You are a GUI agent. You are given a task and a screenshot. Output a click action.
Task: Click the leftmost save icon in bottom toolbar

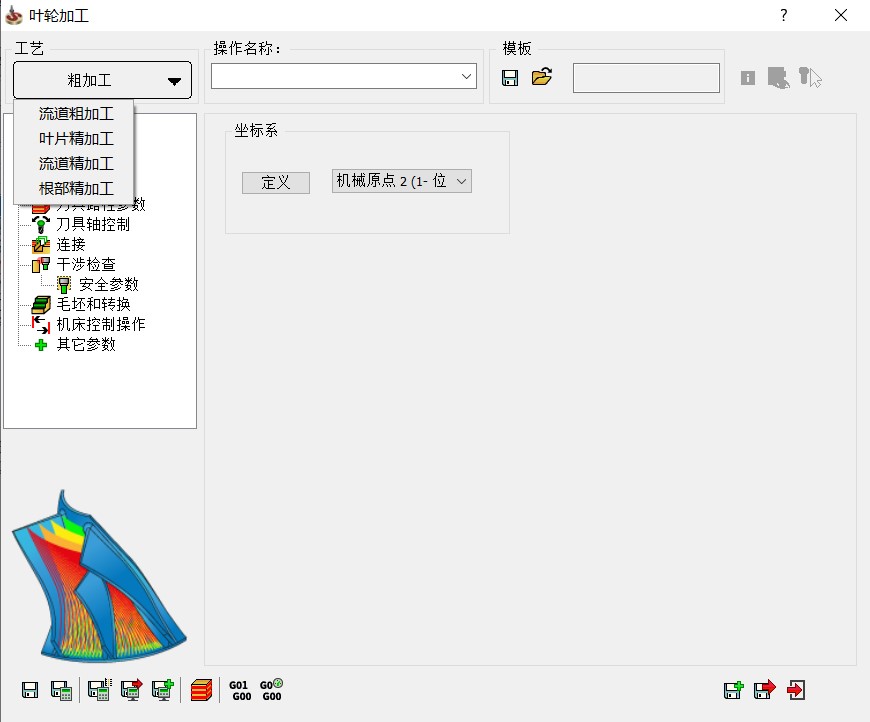point(30,690)
